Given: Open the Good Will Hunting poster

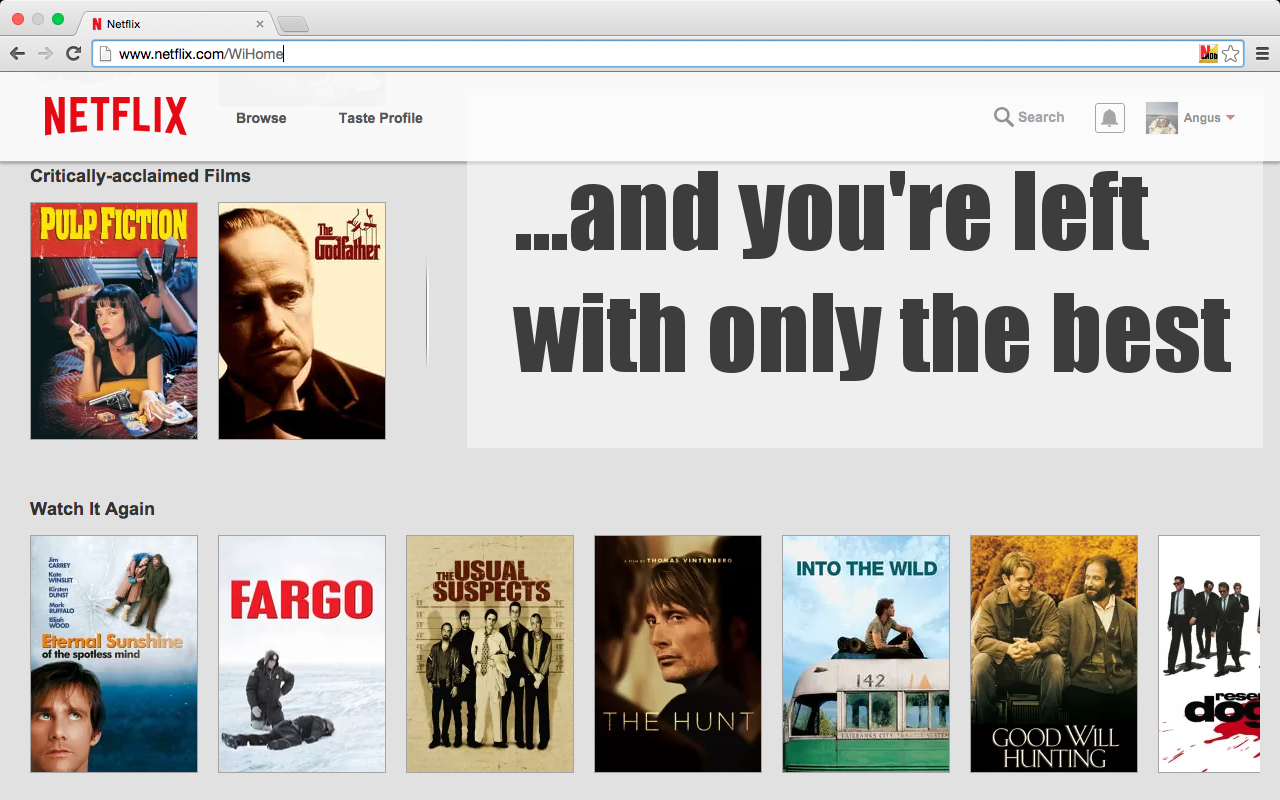Looking at the screenshot, I should click(x=1054, y=654).
